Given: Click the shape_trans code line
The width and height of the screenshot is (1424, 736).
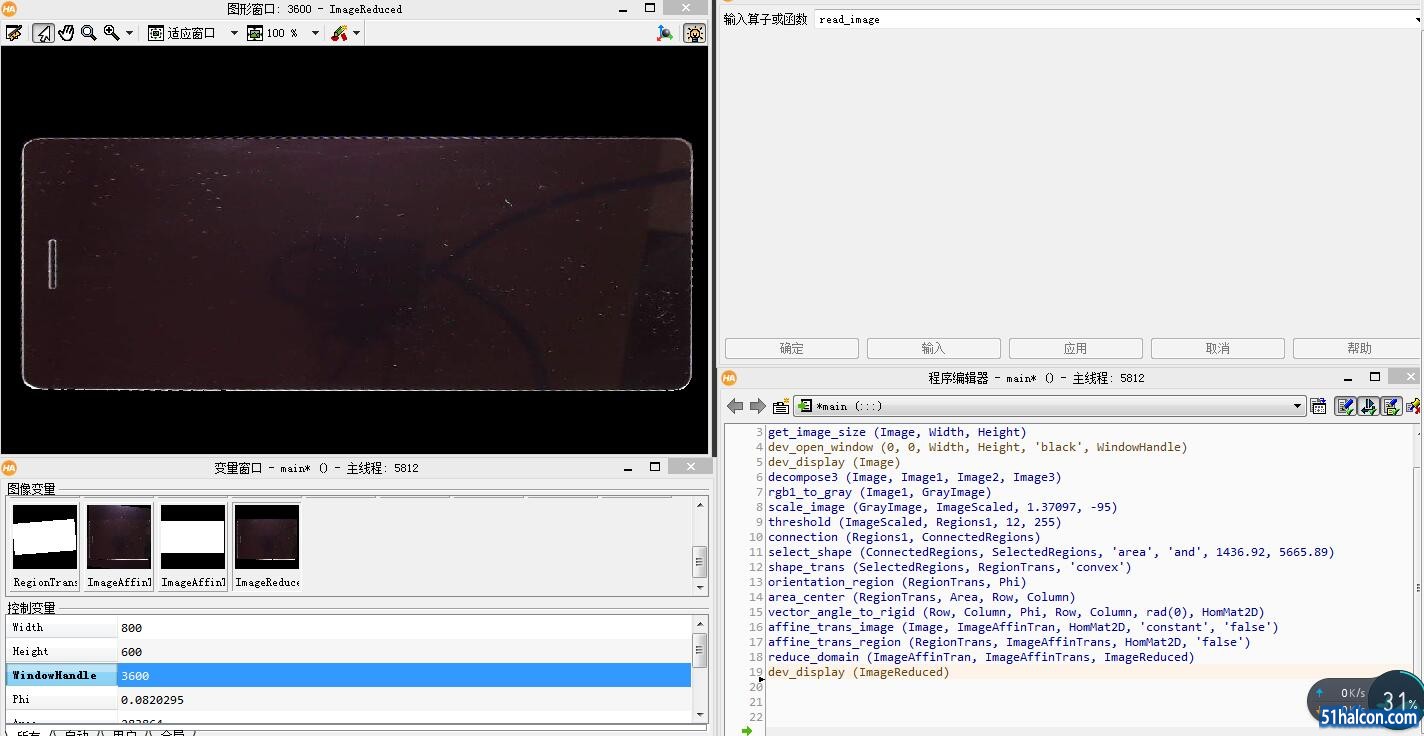Looking at the screenshot, I should pos(949,567).
